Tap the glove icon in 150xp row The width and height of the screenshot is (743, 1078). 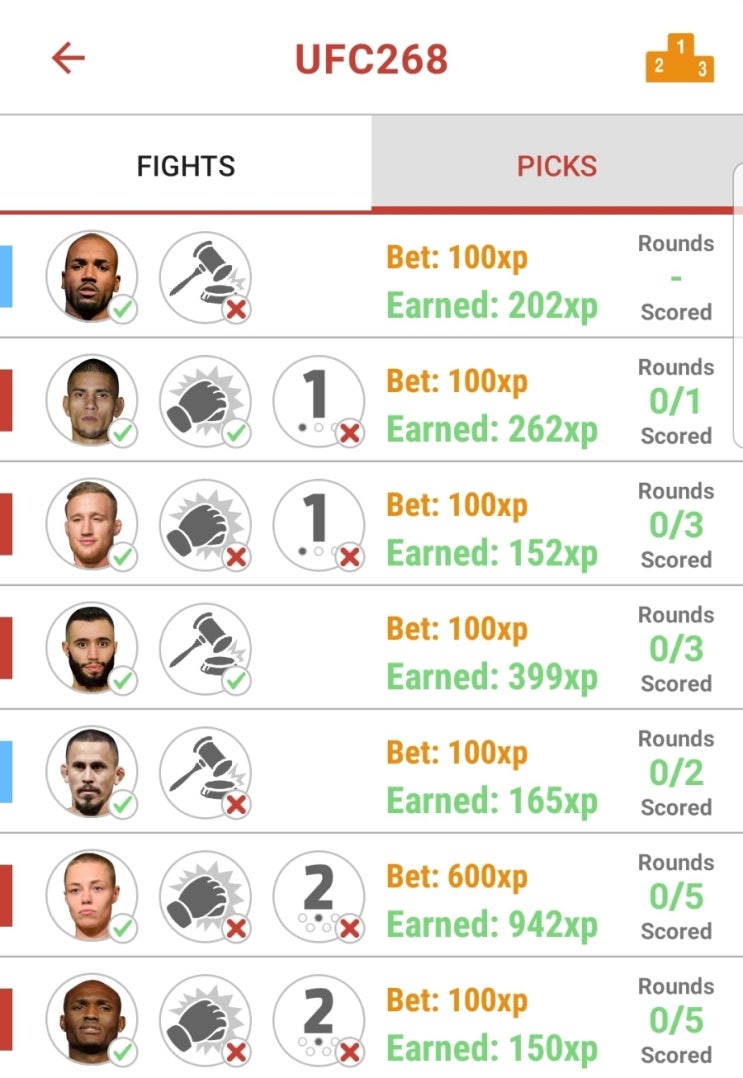[x=206, y=1020]
